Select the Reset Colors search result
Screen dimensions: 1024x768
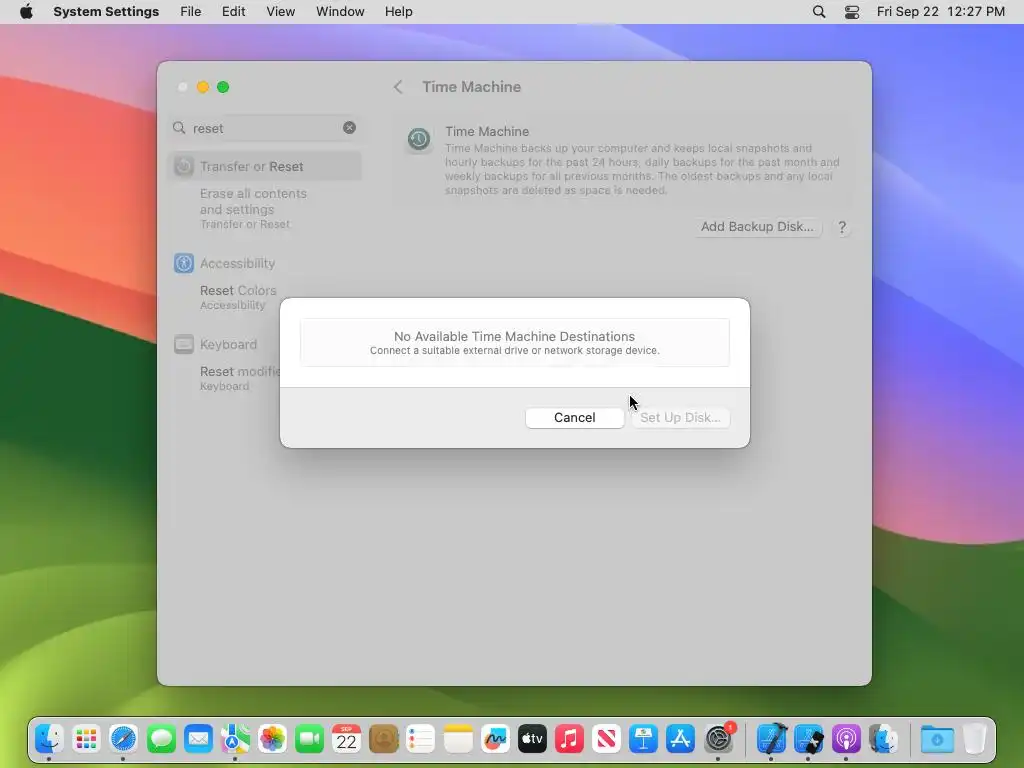click(x=238, y=296)
